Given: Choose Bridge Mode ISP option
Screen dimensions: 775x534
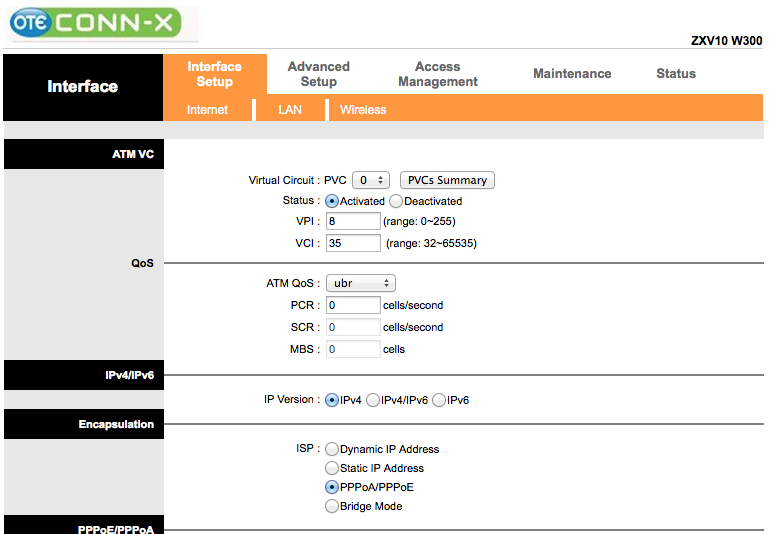Looking at the screenshot, I should (x=332, y=506).
